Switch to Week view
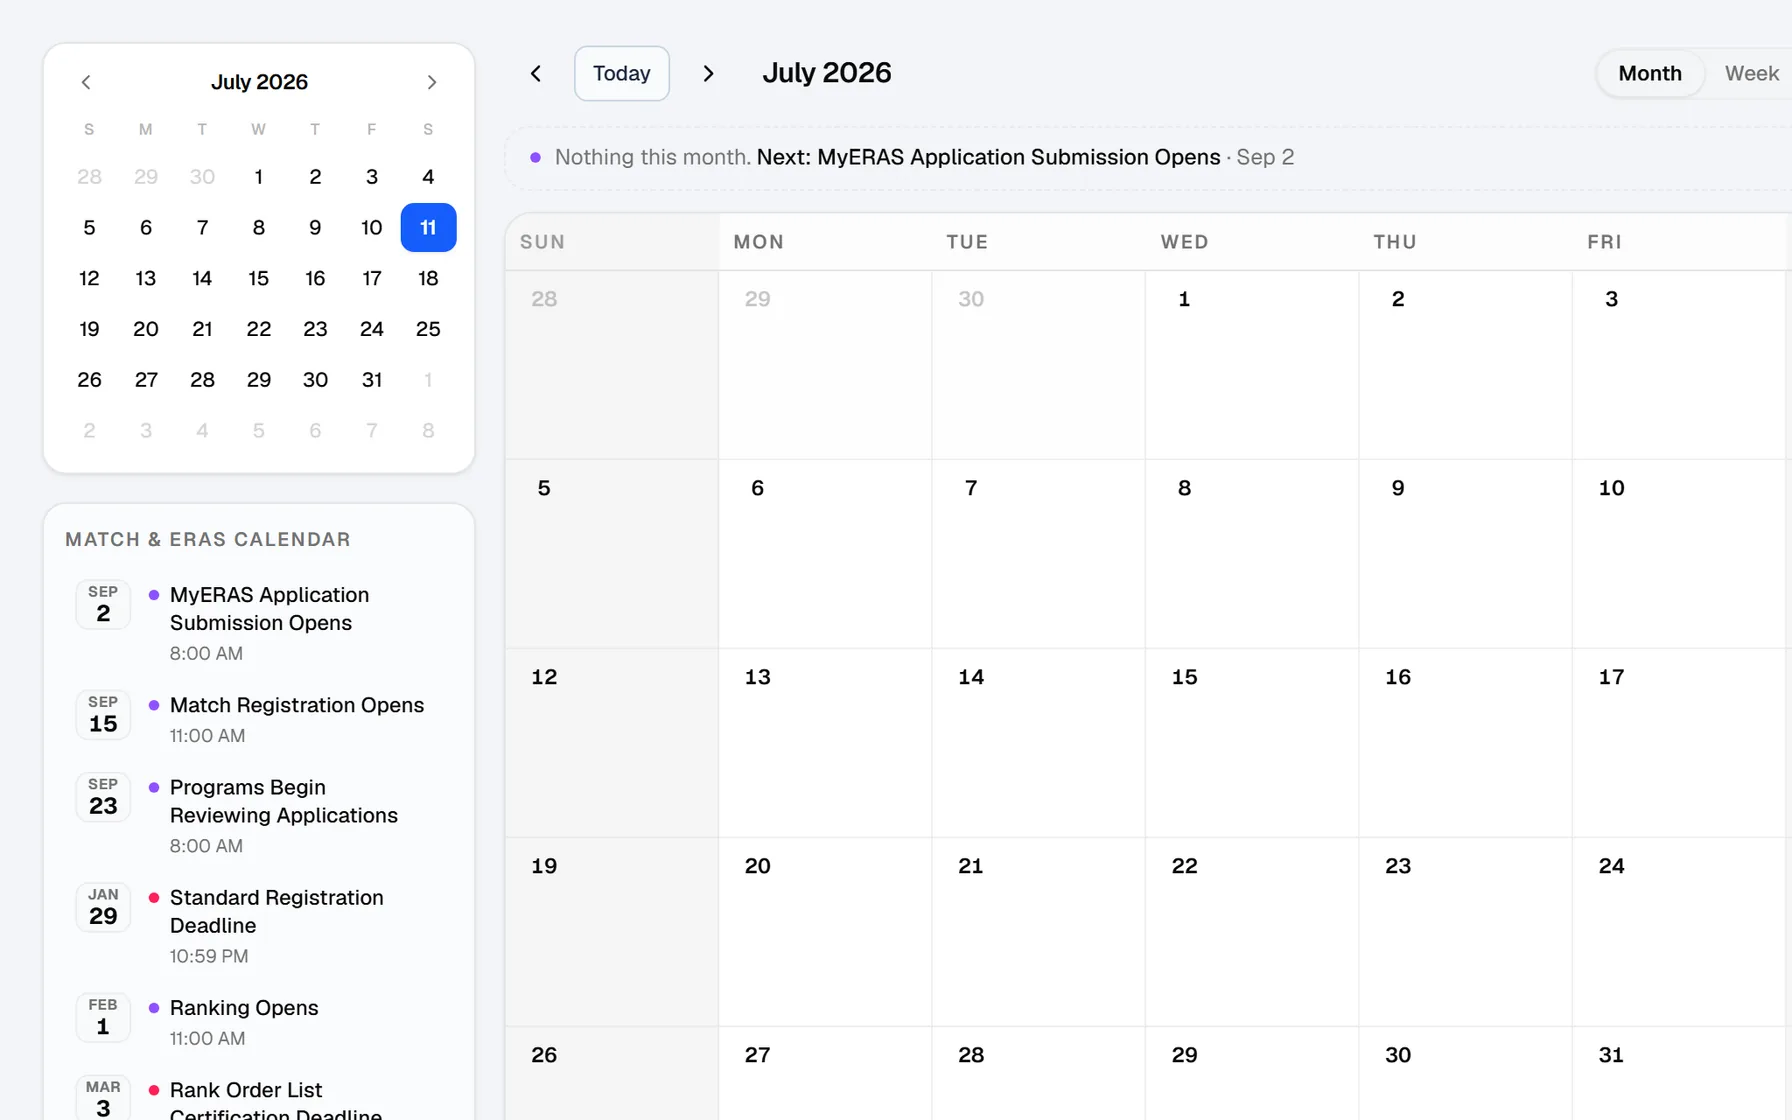This screenshot has width=1792, height=1120. pyautogui.click(x=1751, y=73)
